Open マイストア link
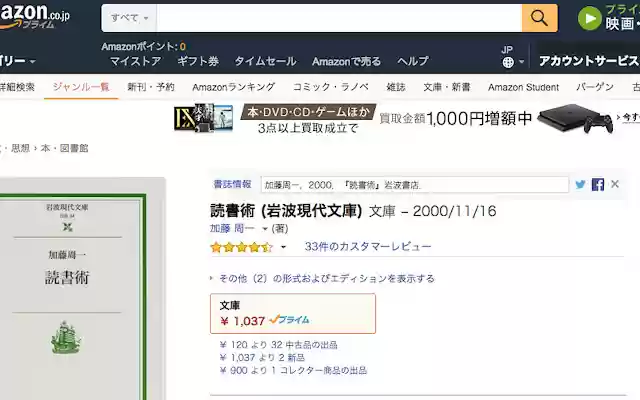 pos(136,61)
